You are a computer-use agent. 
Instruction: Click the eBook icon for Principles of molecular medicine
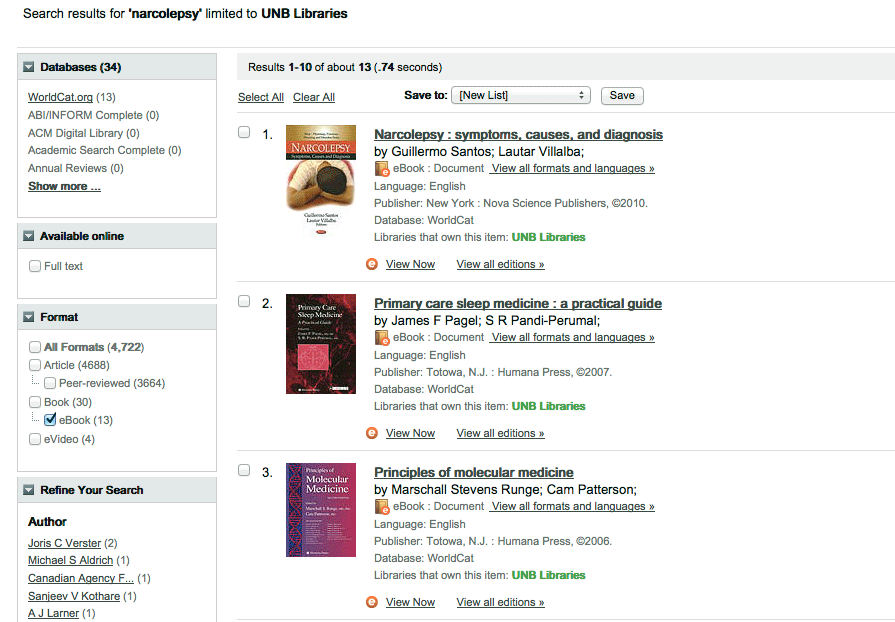click(382, 507)
